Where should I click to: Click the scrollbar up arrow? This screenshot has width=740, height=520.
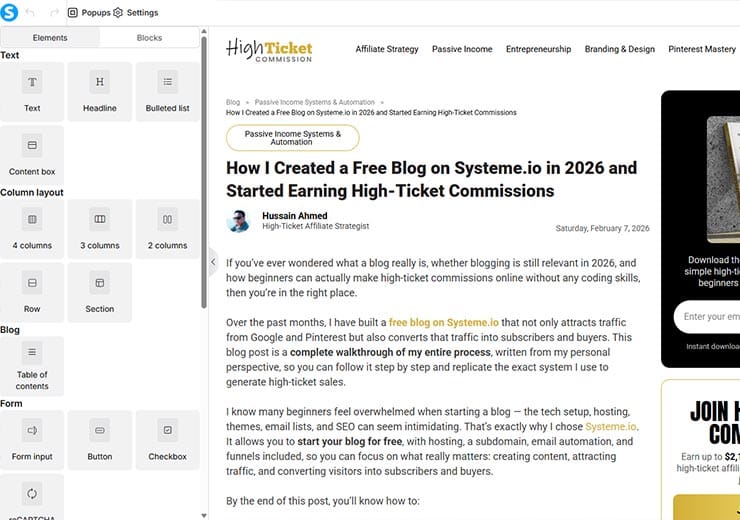[x=204, y=32]
